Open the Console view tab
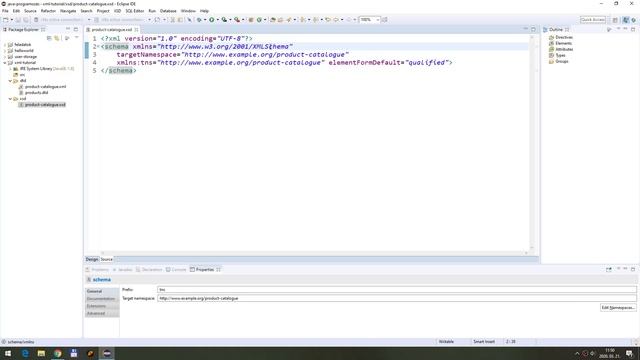640x360 pixels. [x=176, y=270]
